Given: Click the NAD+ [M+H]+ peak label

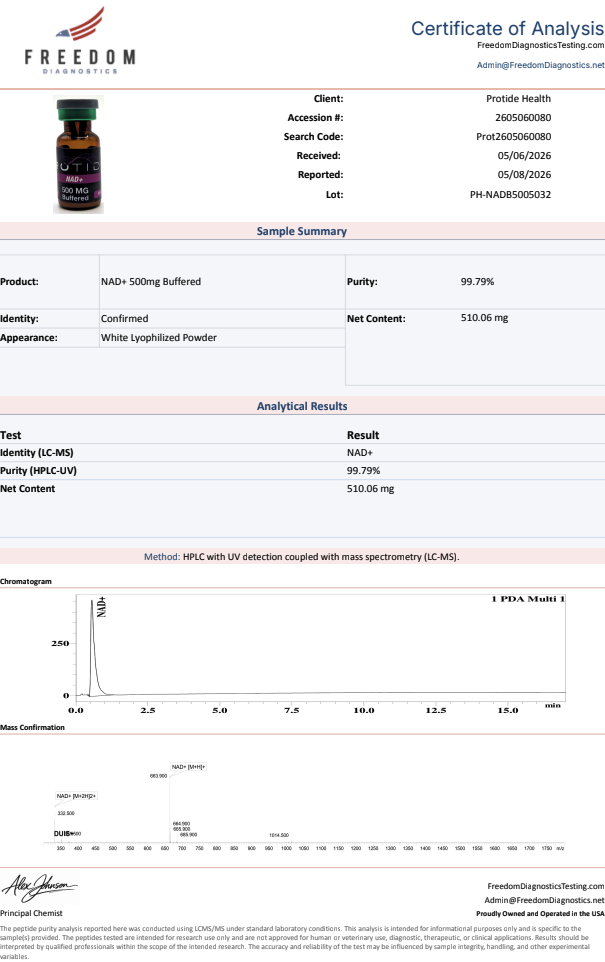Looking at the screenshot, I should pos(188,767).
